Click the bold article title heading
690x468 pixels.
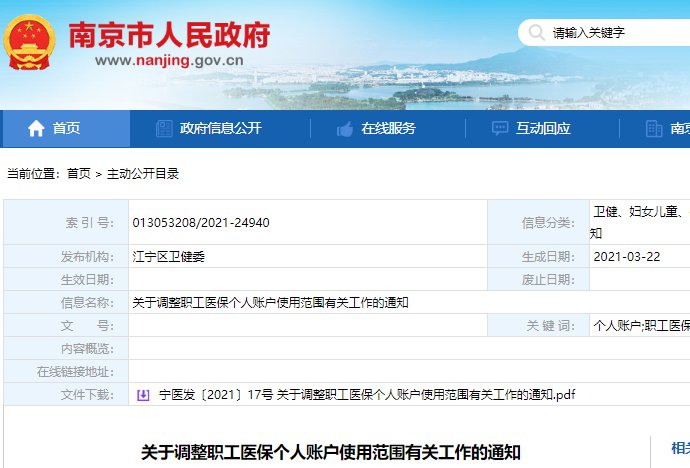[330, 453]
